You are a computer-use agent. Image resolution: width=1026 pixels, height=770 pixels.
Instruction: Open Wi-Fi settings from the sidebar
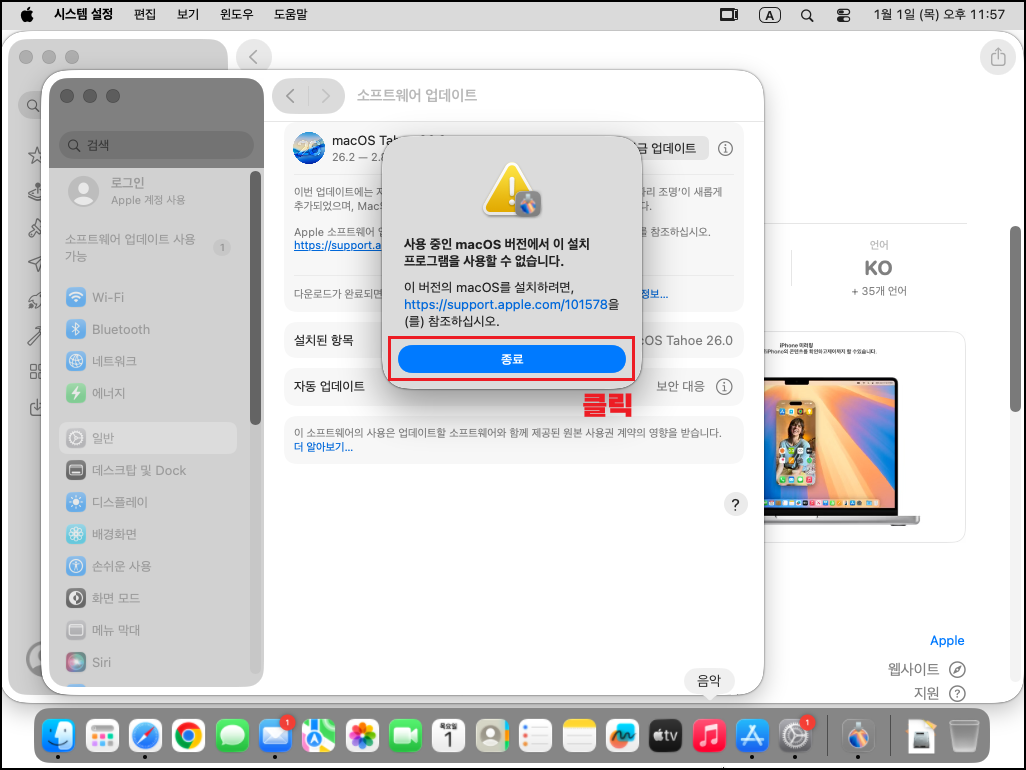tap(148, 297)
